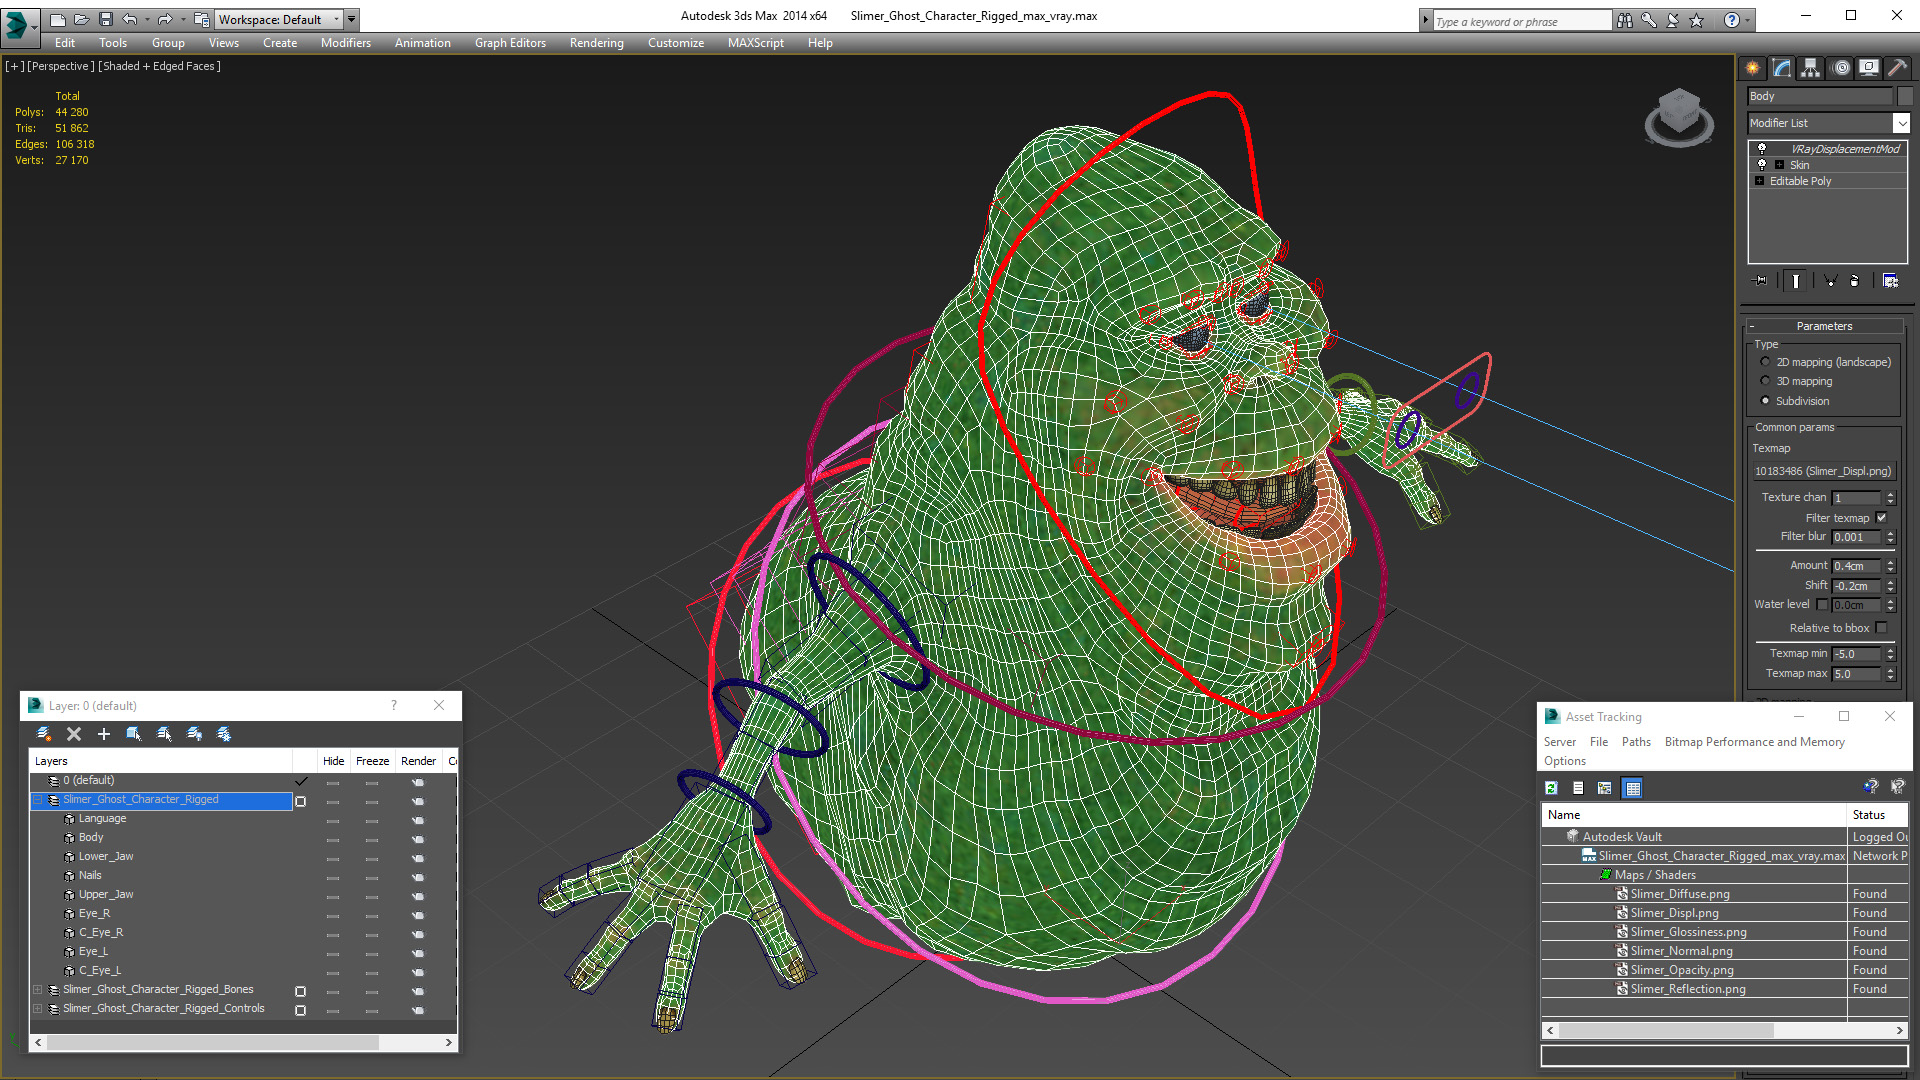Open the Subscription Center key icon
Viewport: 1920px width, 1080px height.
pyautogui.click(x=1648, y=20)
